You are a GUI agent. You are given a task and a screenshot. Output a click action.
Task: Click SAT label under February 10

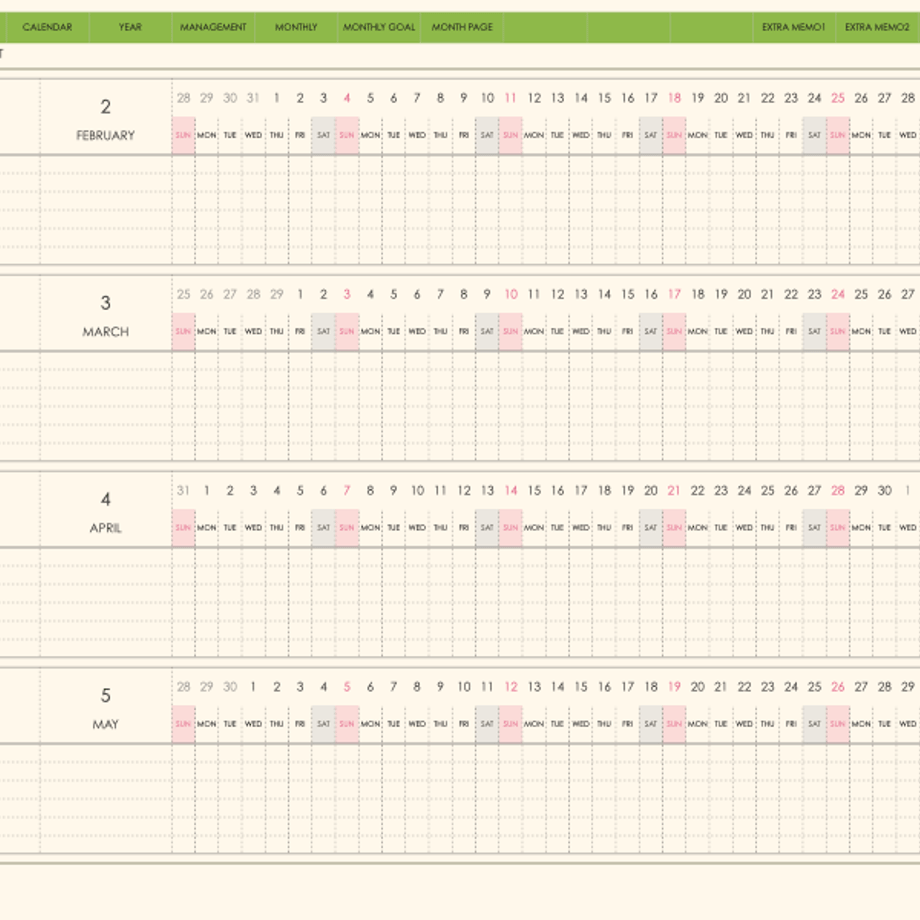487,136
